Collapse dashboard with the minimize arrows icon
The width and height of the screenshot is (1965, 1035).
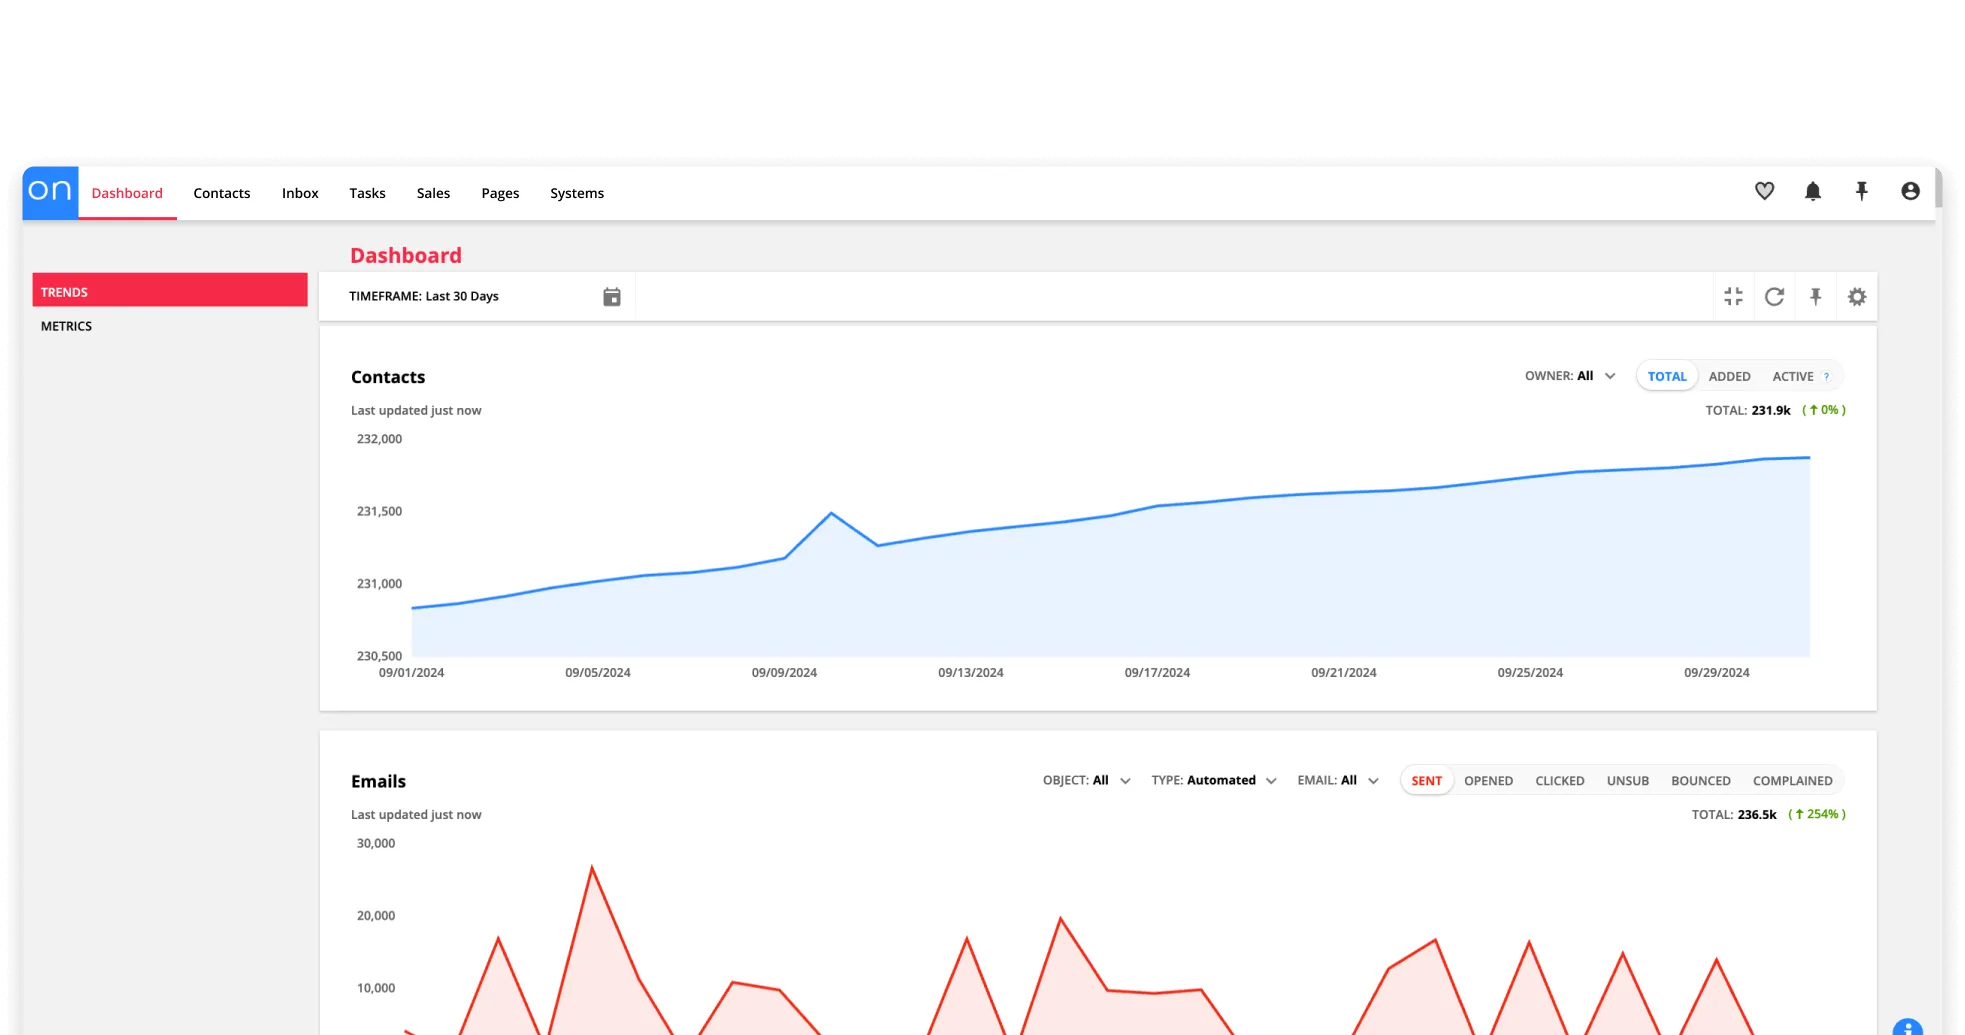(1734, 296)
